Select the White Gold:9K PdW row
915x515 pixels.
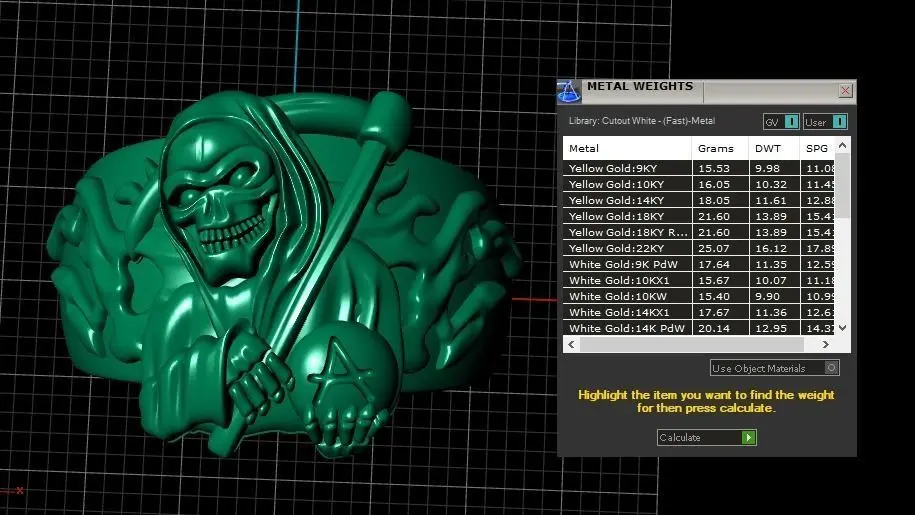pyautogui.click(x=699, y=264)
